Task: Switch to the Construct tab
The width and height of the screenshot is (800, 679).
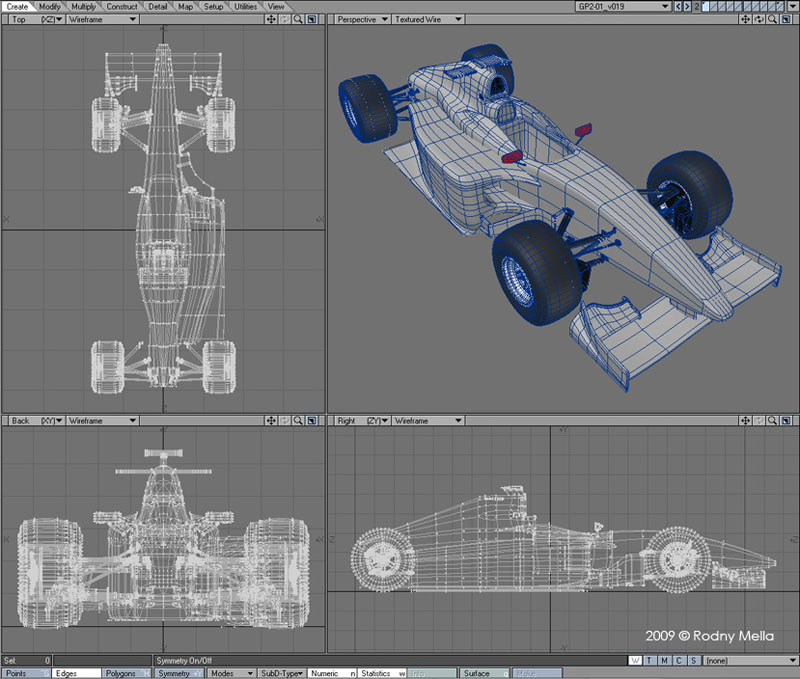Action: pyautogui.click(x=122, y=6)
